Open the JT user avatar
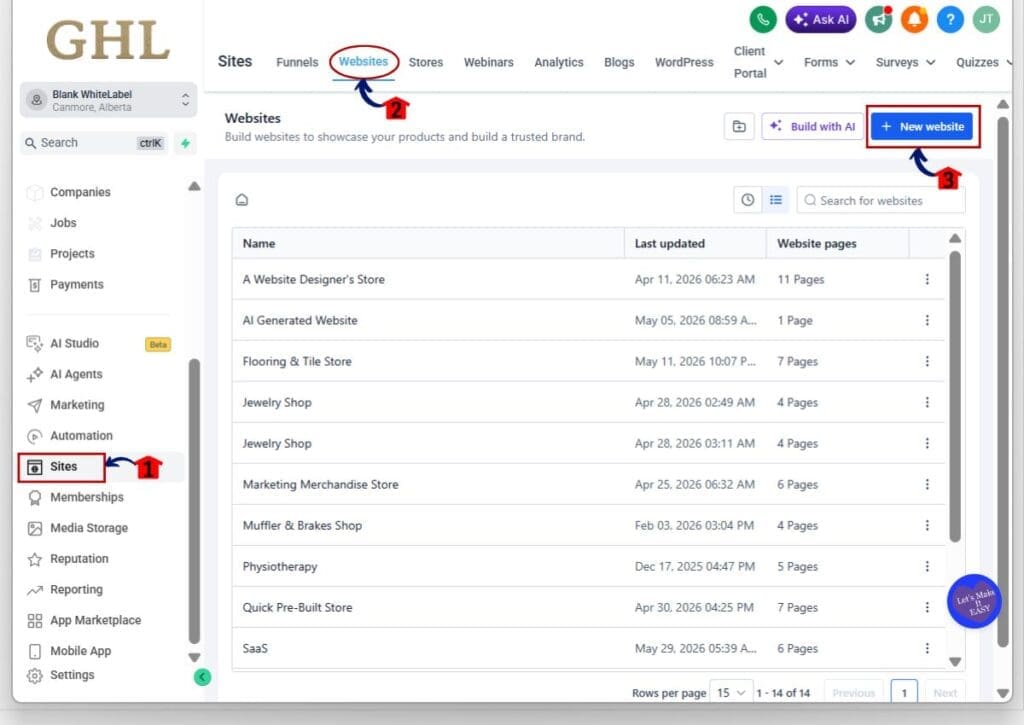The image size is (1024, 725). click(986, 19)
